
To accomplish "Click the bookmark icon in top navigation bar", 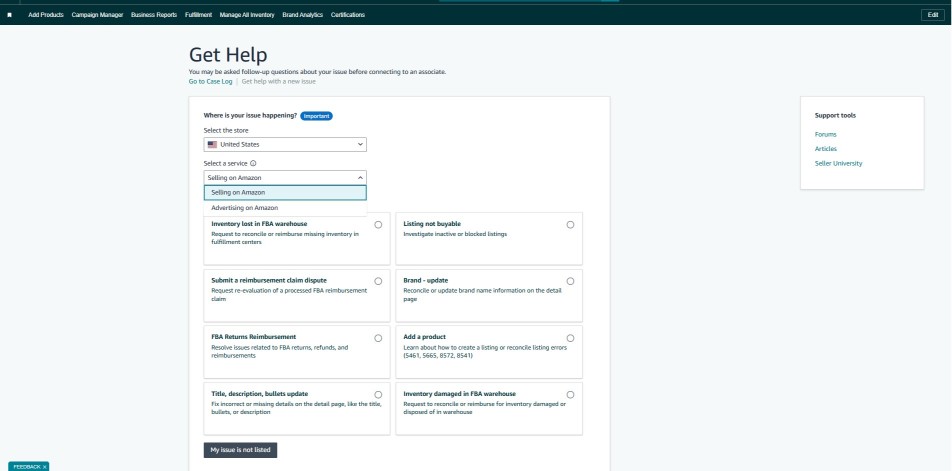I will click(10, 14).
